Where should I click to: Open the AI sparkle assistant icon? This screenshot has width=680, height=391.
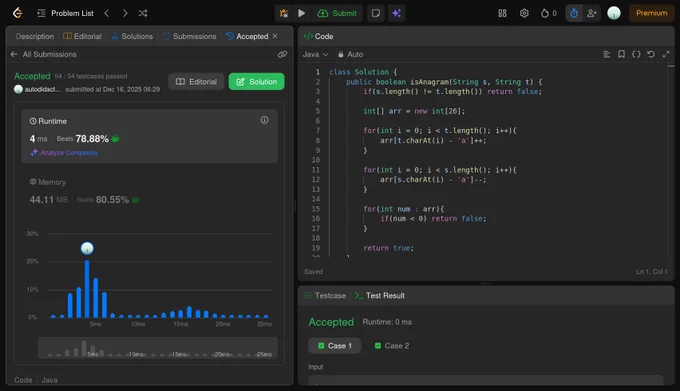click(x=396, y=13)
